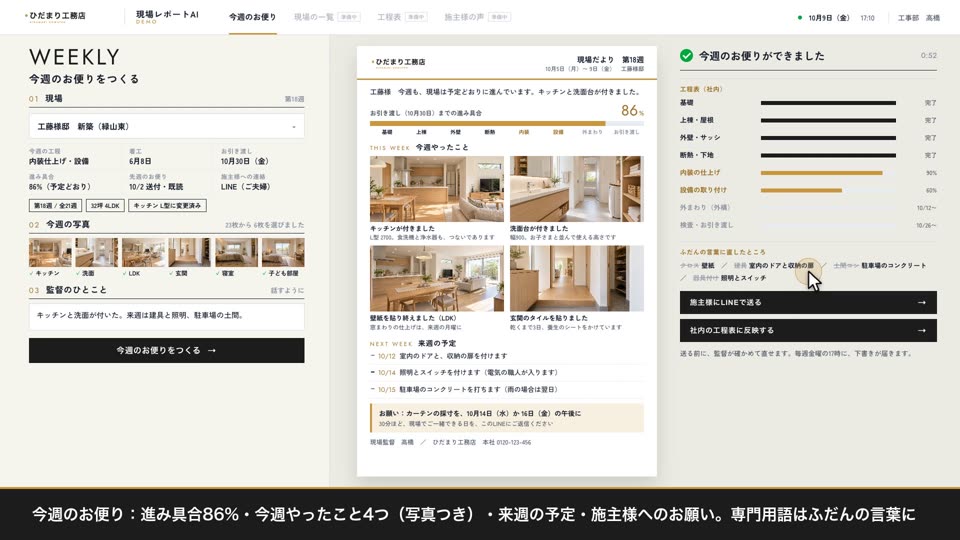The height and width of the screenshot is (540, 960).
Task: Click 社内の工程表に反映する button
Action: (808, 331)
